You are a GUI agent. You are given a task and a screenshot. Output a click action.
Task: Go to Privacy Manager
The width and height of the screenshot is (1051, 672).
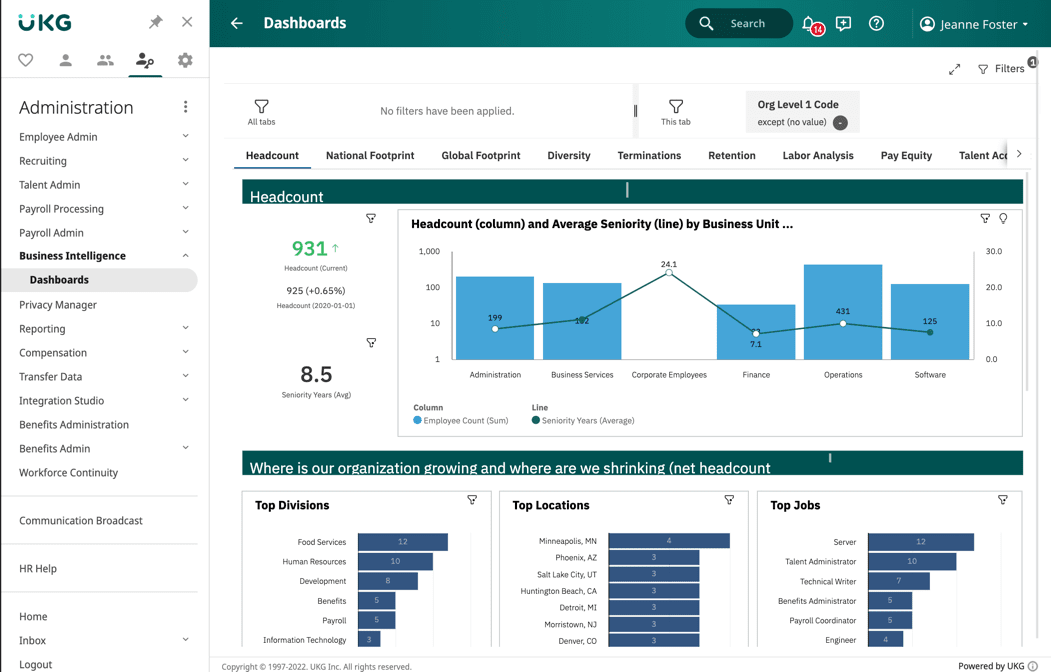(58, 305)
